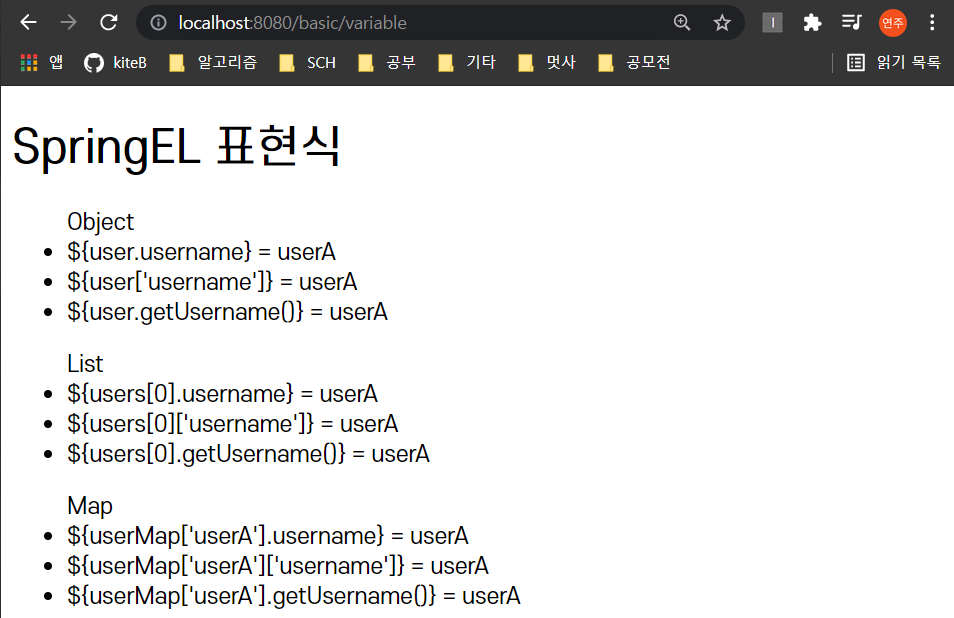Click the ${users[0].getUsername()} = userA line
Viewport: 954px width, 618px height.
pos(248,454)
